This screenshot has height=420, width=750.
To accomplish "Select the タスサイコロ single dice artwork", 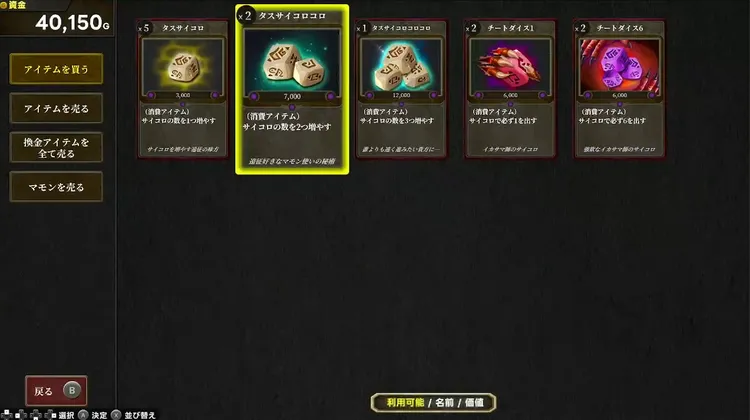I will [x=183, y=65].
